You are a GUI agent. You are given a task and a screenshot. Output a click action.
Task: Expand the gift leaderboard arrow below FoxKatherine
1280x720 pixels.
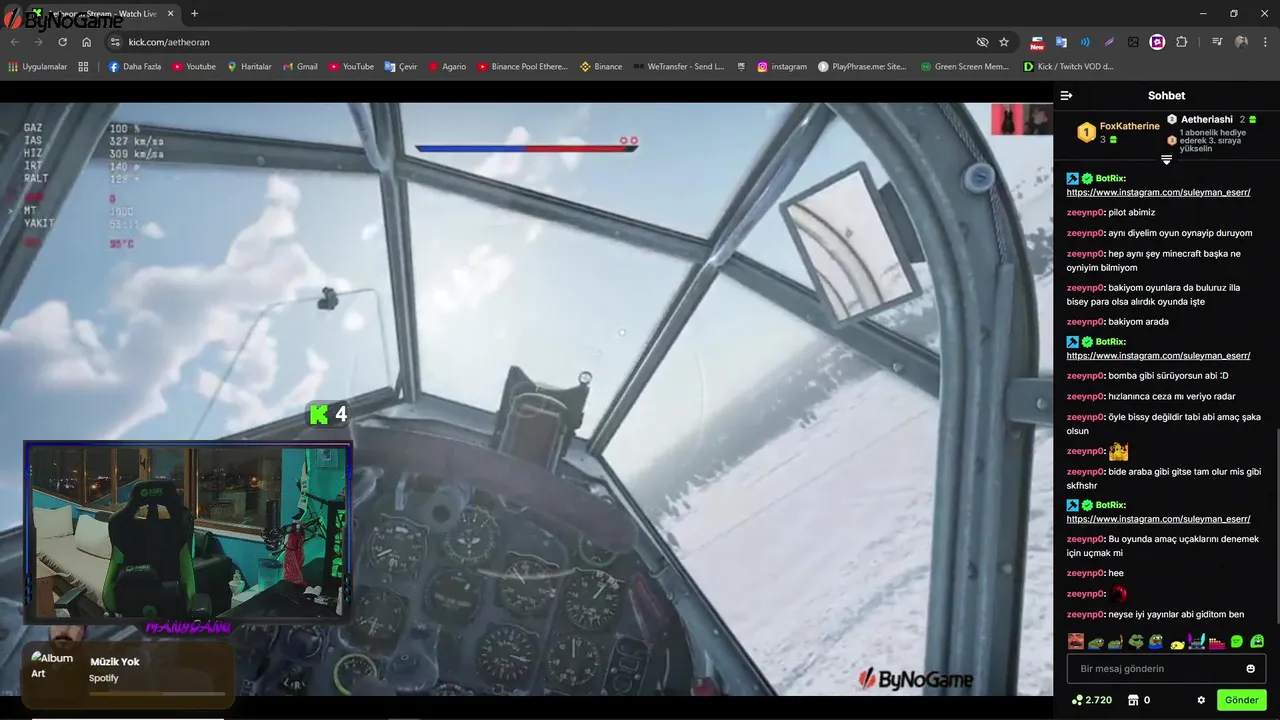[x=1166, y=160]
